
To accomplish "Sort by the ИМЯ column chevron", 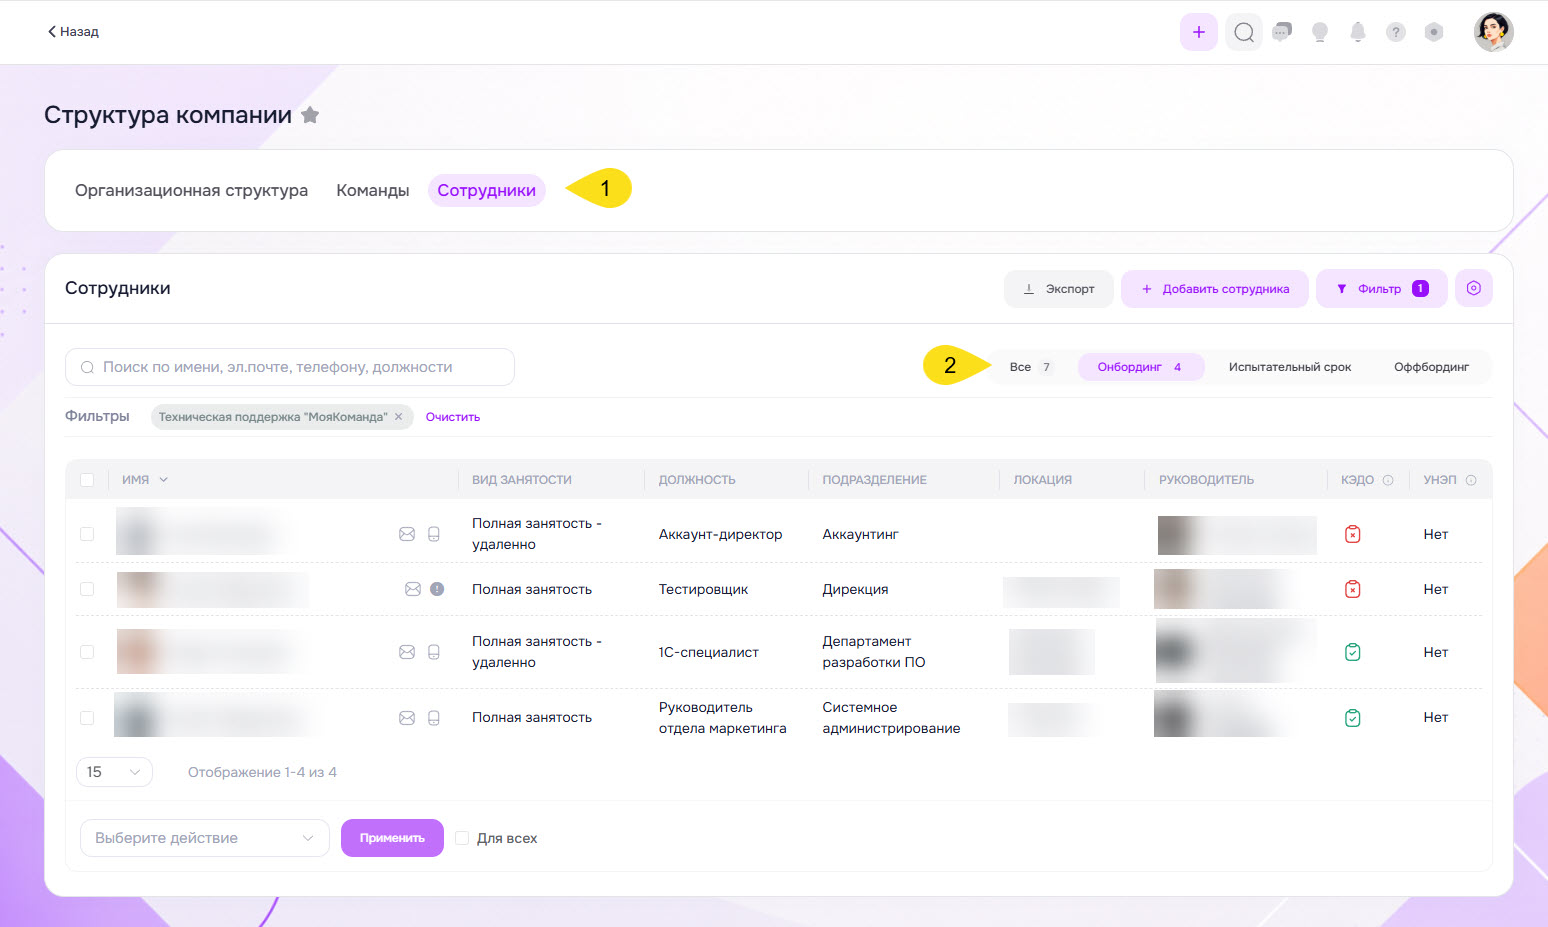I will tap(164, 480).
